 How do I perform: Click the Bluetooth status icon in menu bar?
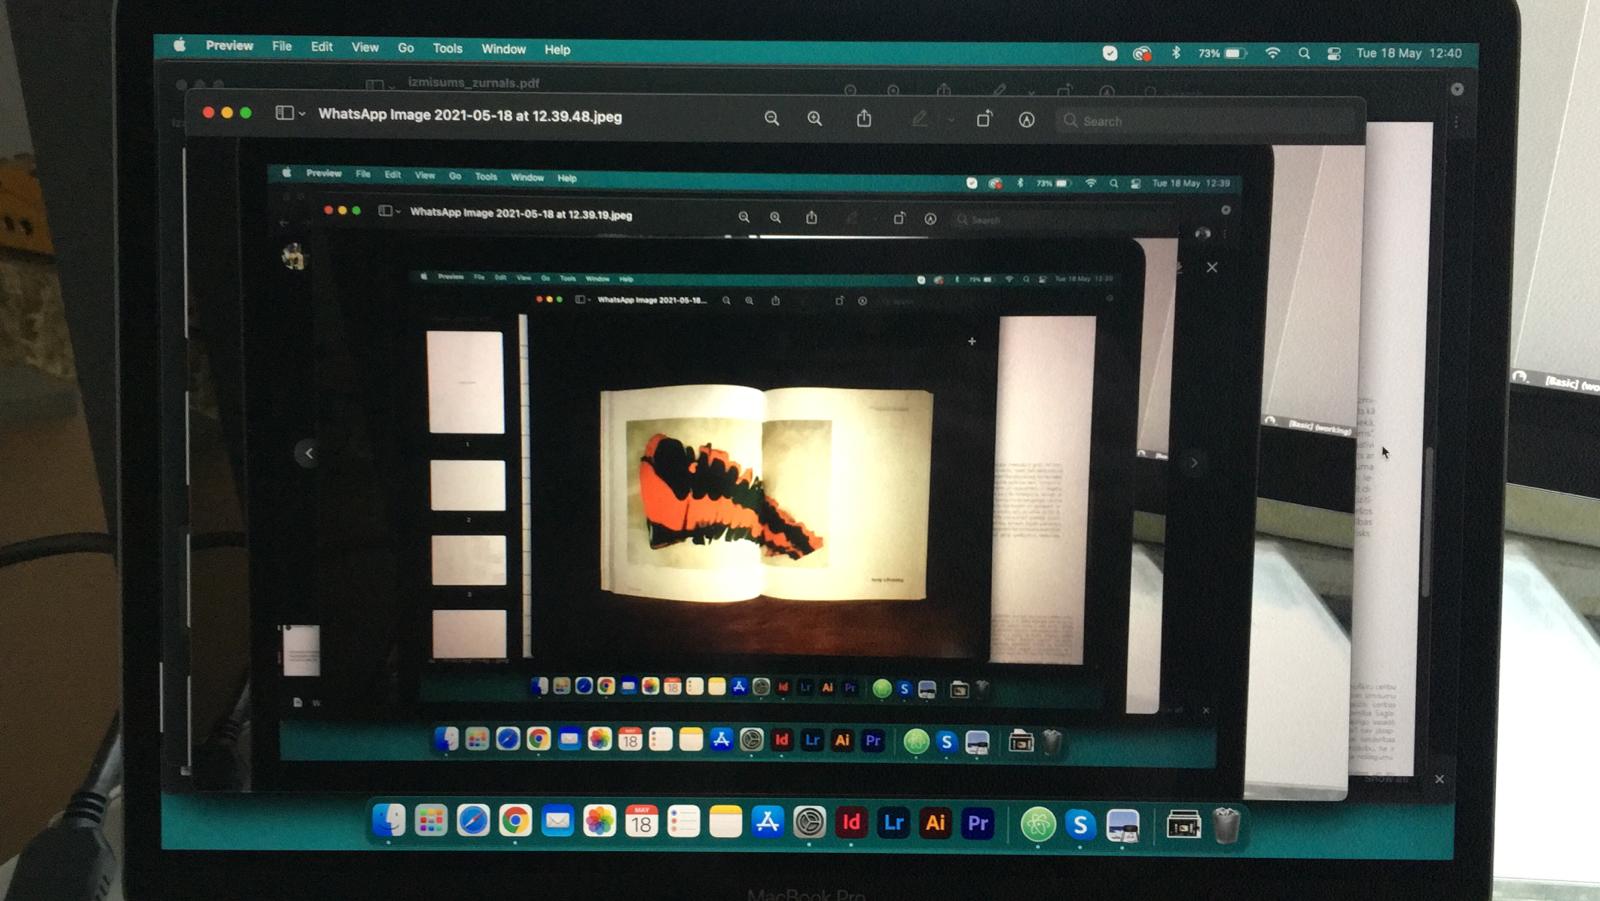1176,53
